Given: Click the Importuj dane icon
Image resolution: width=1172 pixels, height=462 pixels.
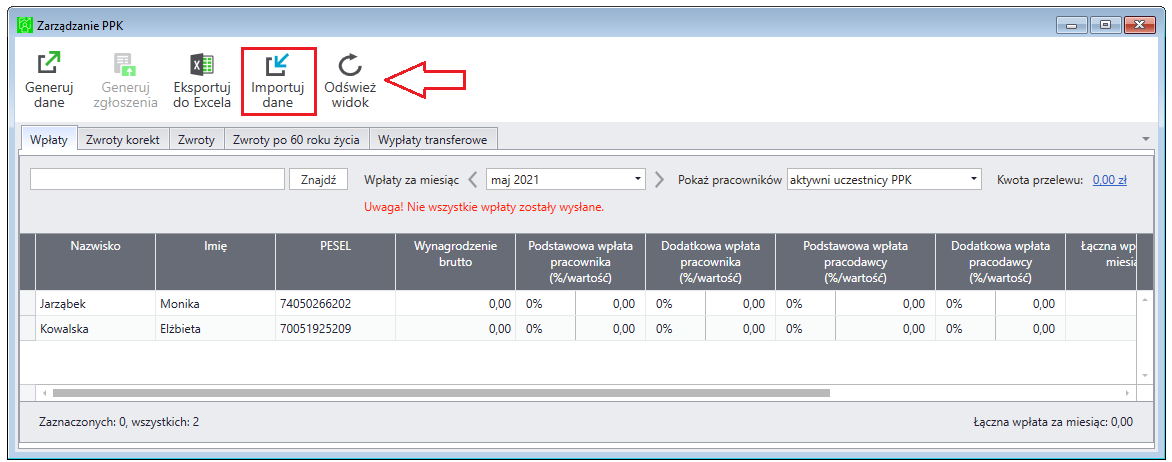Looking at the screenshot, I should click(277, 66).
